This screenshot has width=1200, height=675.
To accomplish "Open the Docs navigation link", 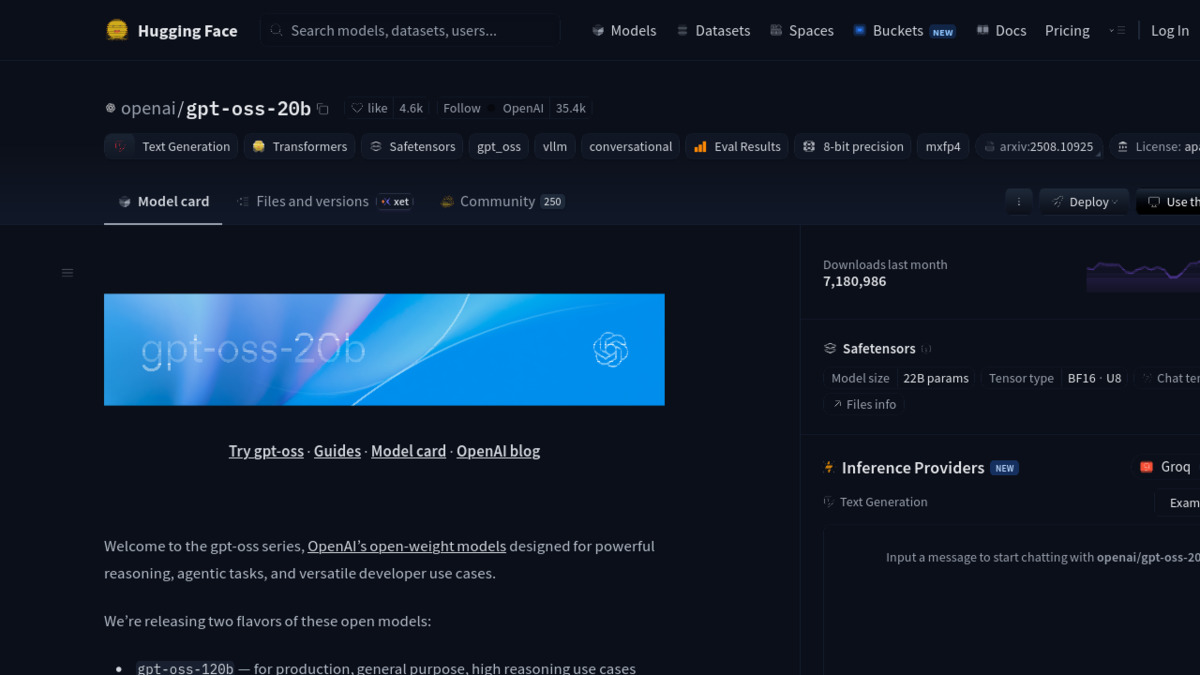I will pos(1001,31).
